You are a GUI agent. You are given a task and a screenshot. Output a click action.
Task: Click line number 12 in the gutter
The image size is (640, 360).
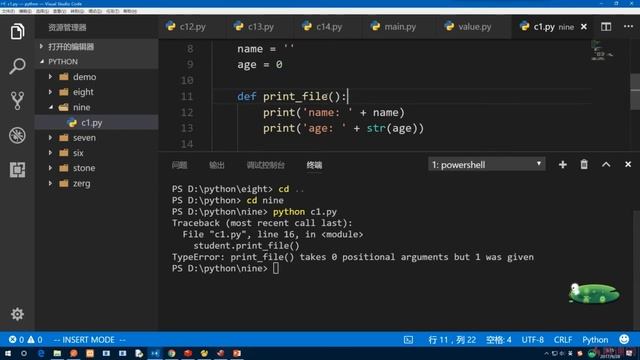[x=187, y=112]
